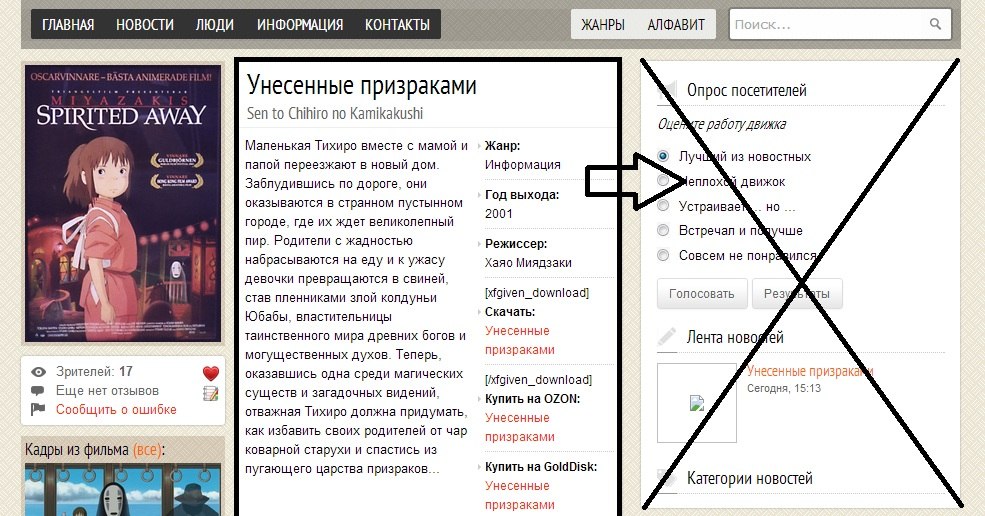The height and width of the screenshot is (516, 985).
Task: Open the ИНФОРМАЦИЯ menu item
Action: point(300,25)
